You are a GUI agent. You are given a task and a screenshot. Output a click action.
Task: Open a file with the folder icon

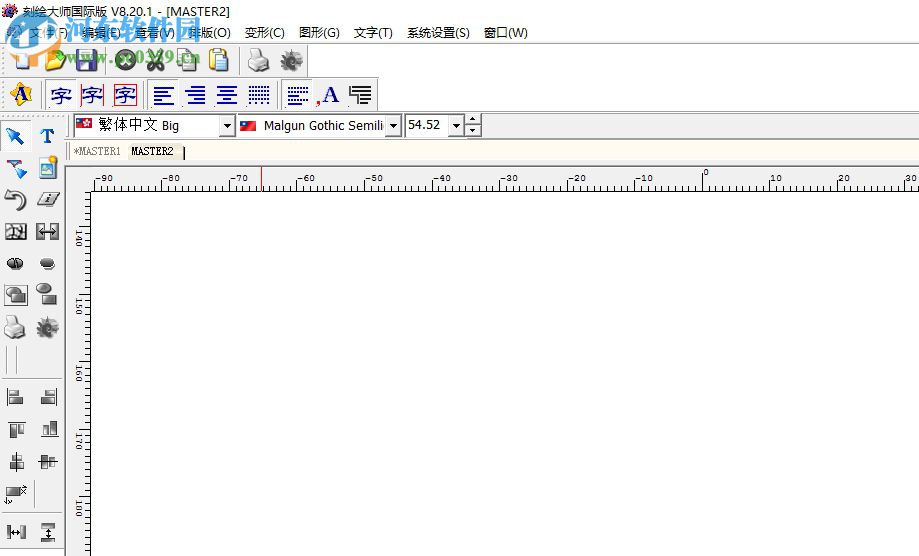tap(55, 60)
